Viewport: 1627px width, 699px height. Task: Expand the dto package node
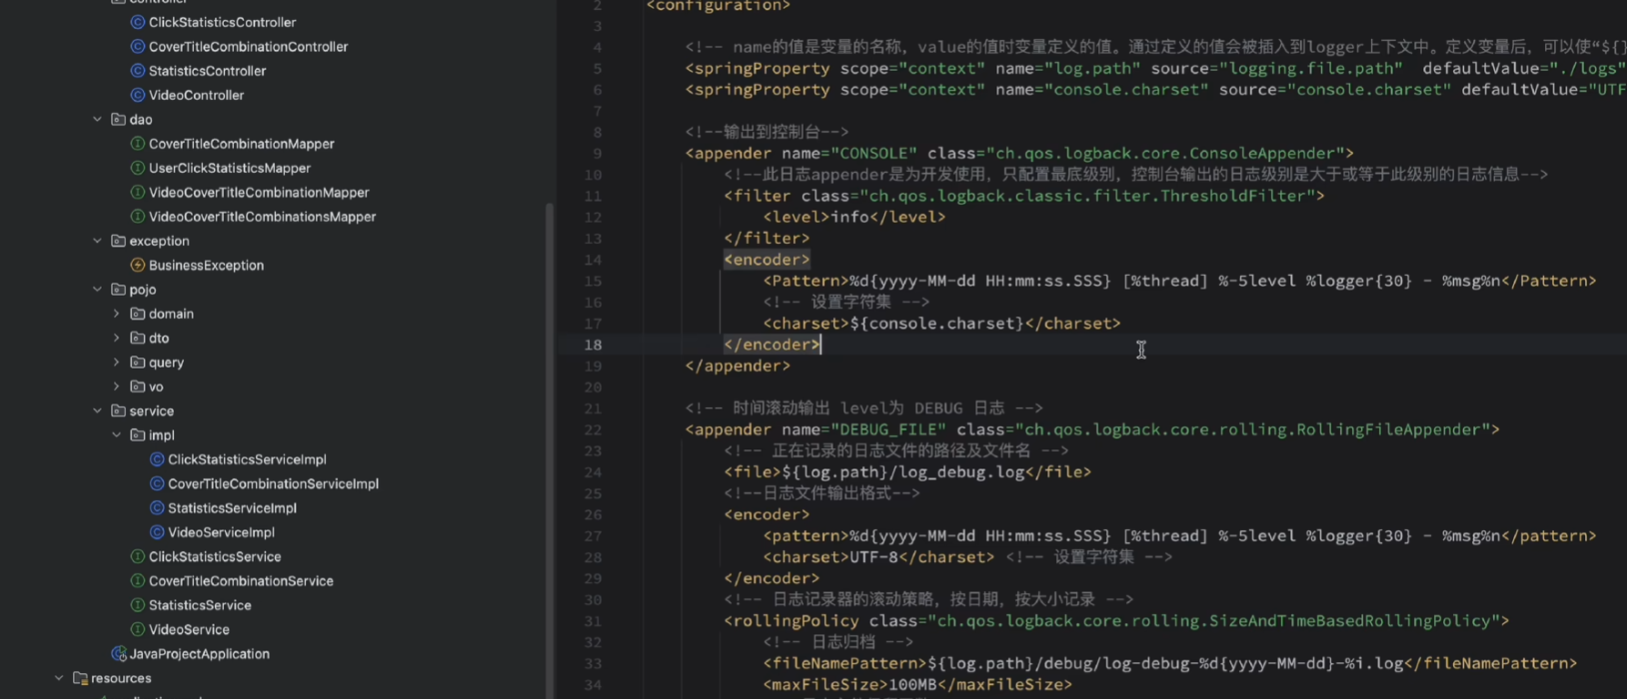(x=116, y=338)
